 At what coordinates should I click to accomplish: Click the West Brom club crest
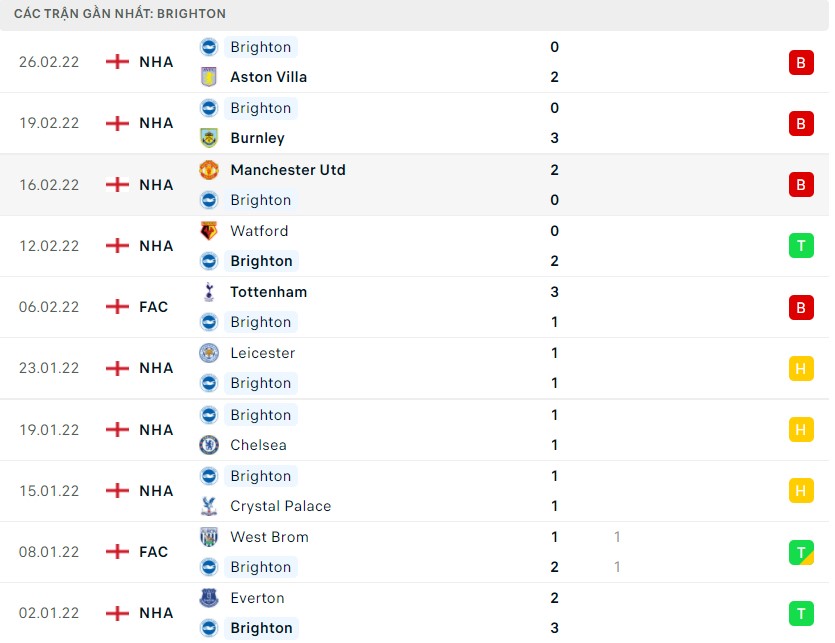pos(209,537)
